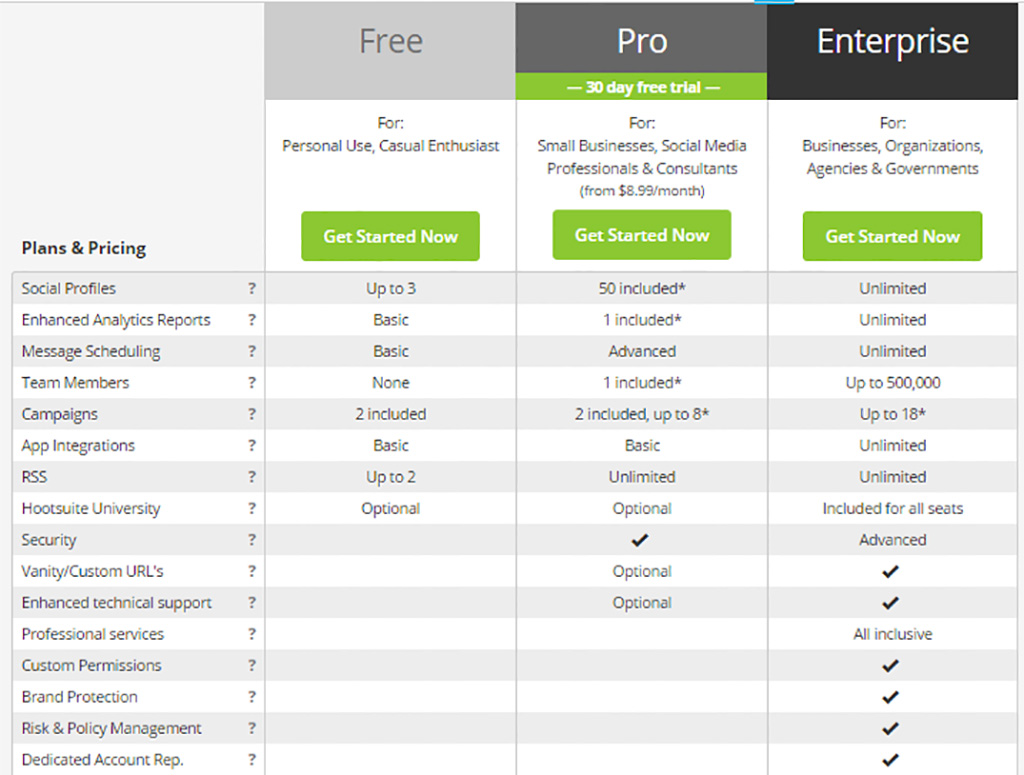Click the Pro plan Security checkmark
Image resolution: width=1024 pixels, height=775 pixels.
(x=641, y=540)
